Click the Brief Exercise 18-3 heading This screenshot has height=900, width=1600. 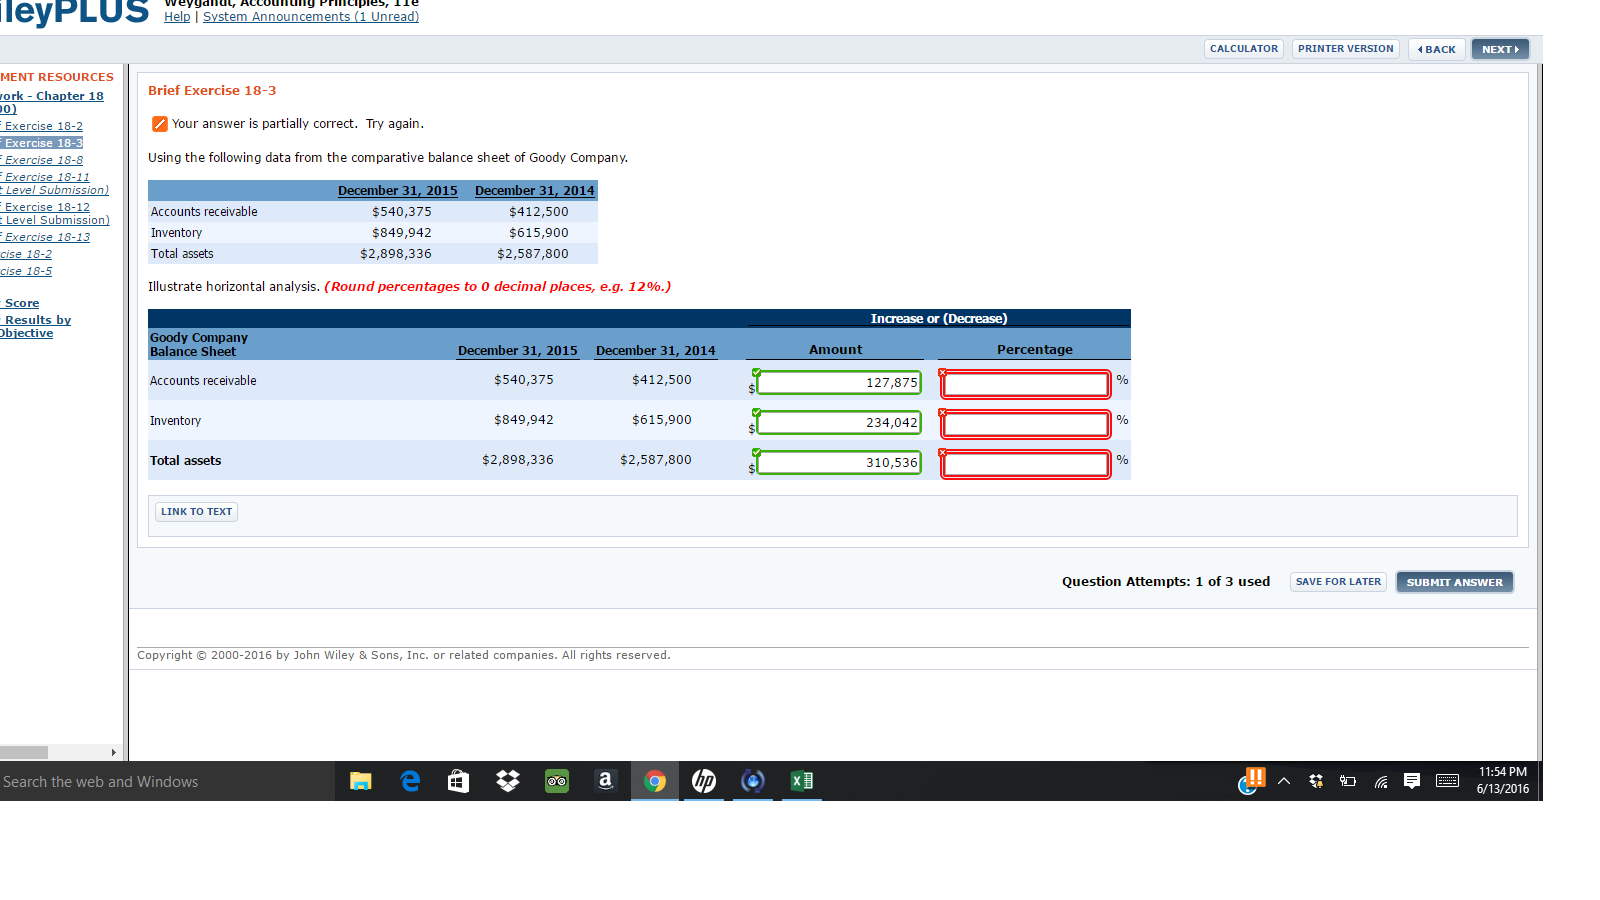tap(212, 90)
